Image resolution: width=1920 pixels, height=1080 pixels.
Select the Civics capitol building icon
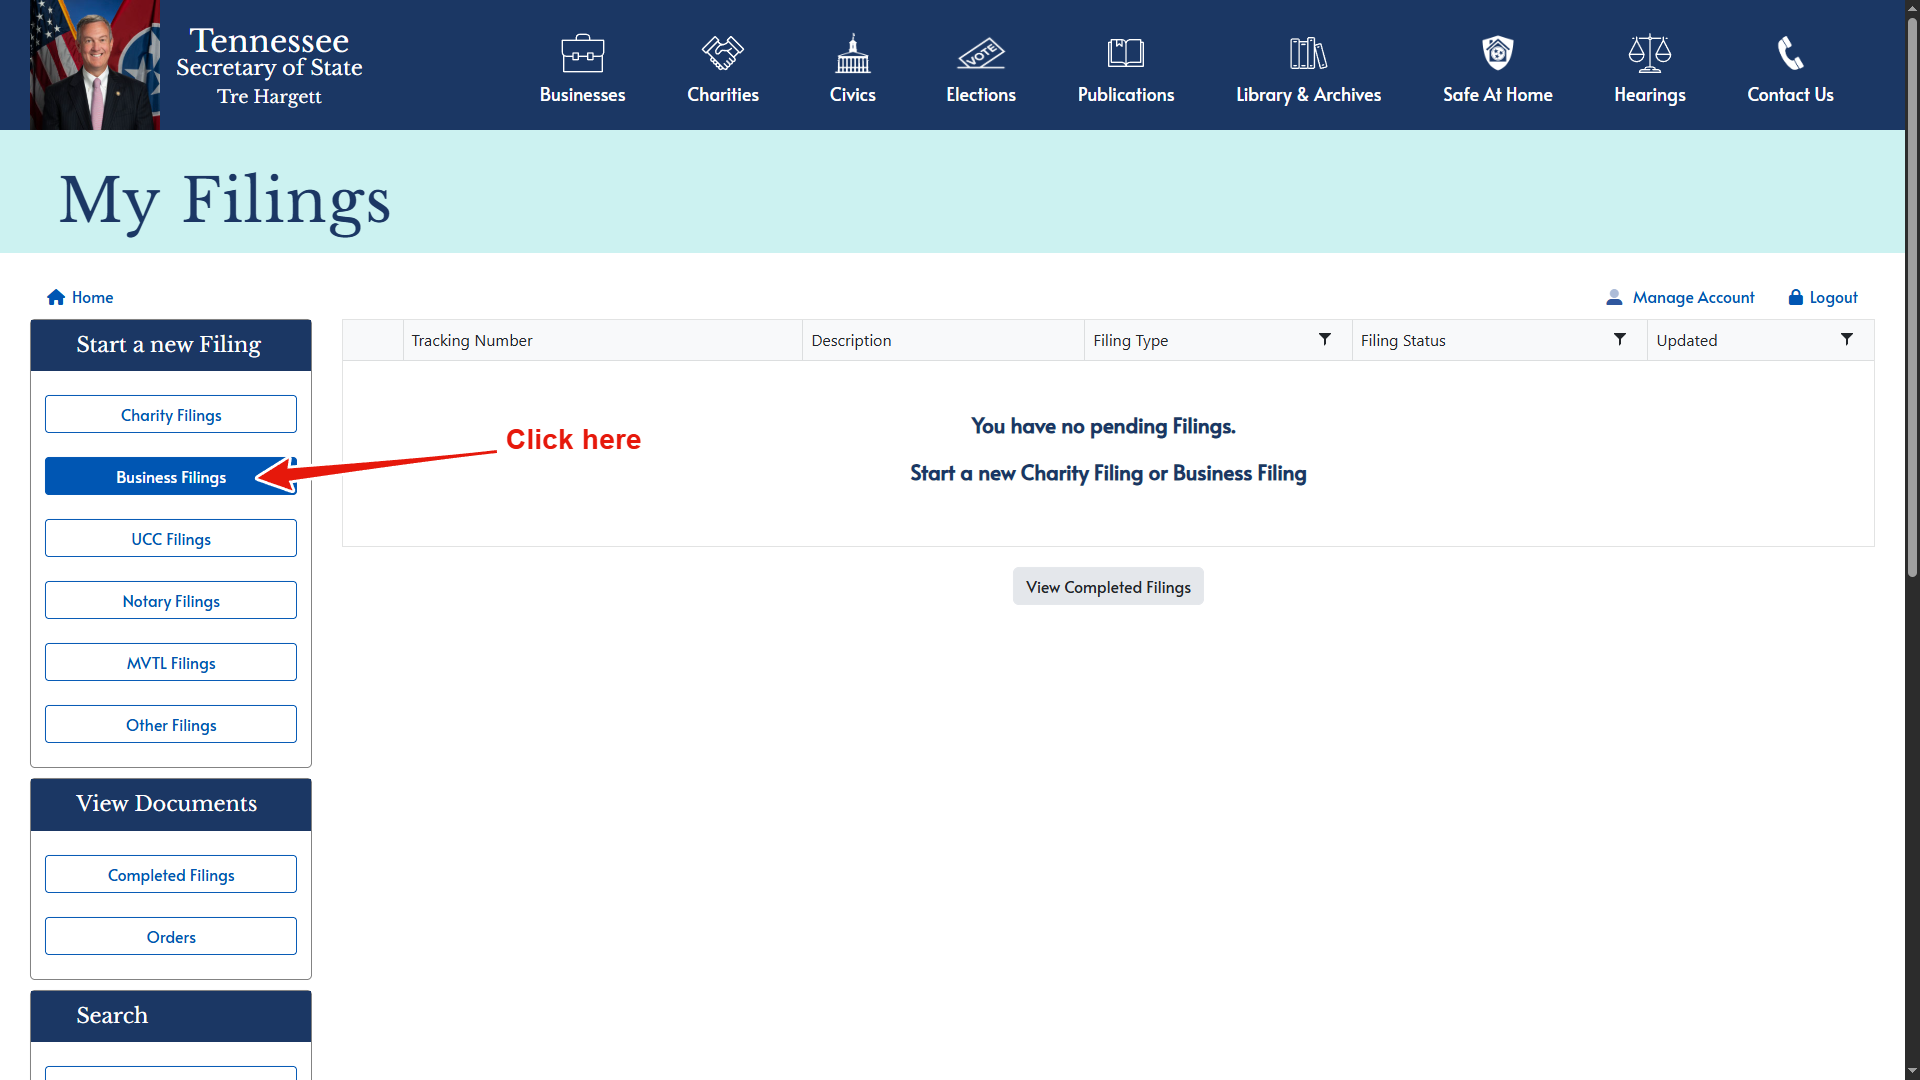pos(852,53)
